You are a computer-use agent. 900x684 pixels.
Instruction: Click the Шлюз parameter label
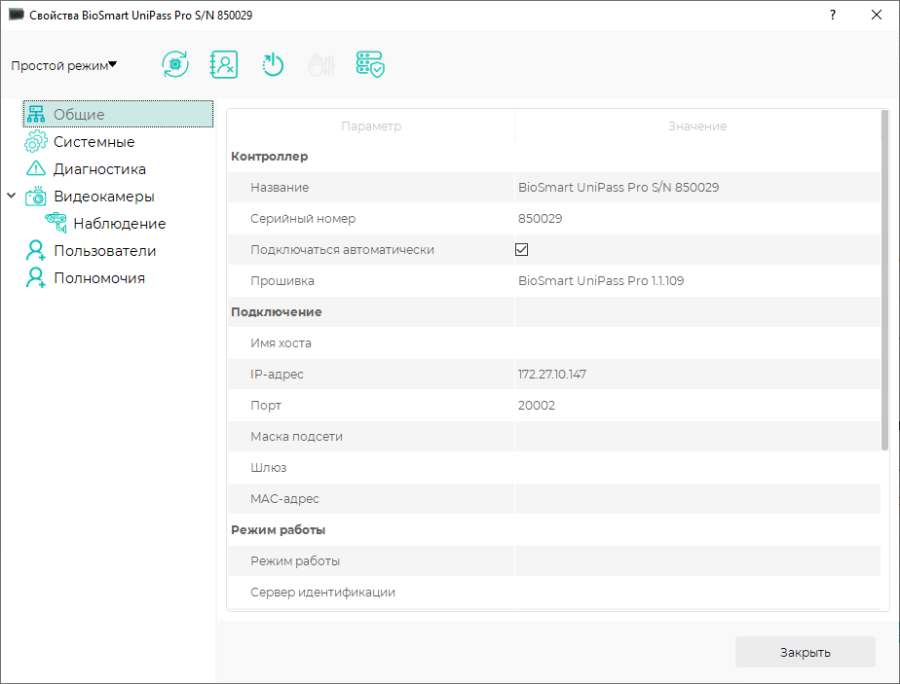[268, 468]
